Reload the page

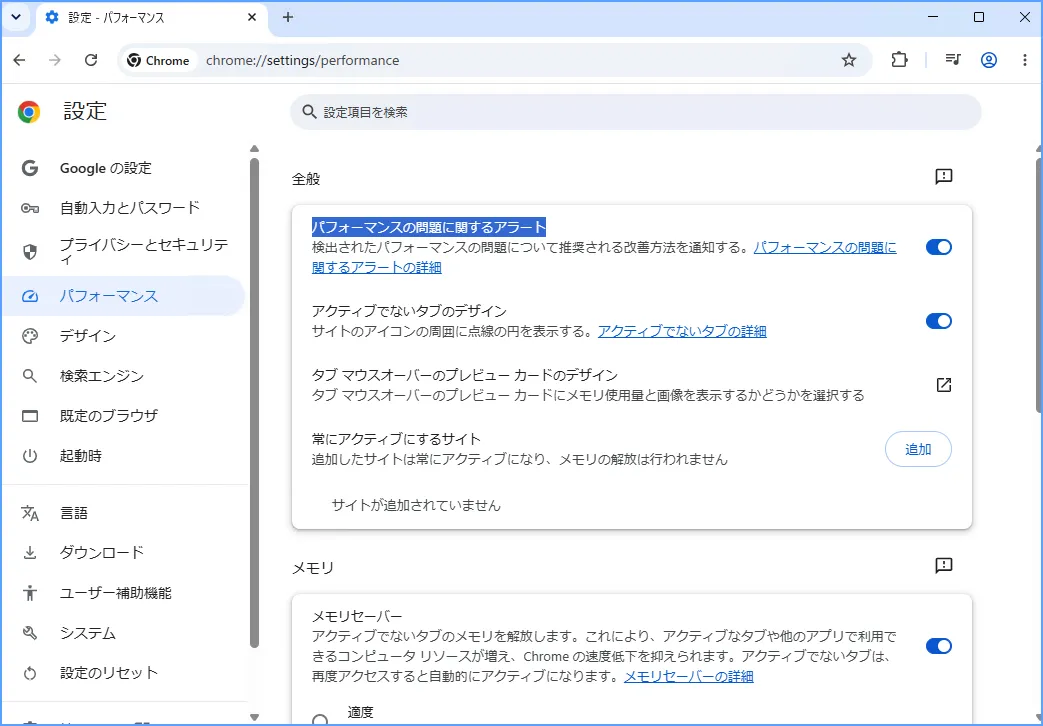point(91,60)
